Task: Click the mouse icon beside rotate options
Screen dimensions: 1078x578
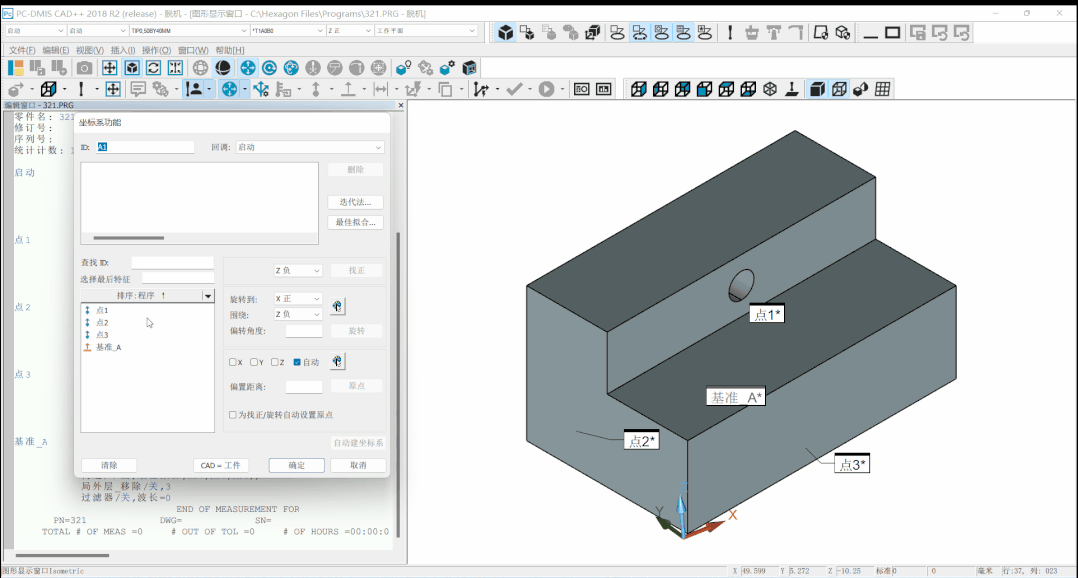Action: point(338,306)
